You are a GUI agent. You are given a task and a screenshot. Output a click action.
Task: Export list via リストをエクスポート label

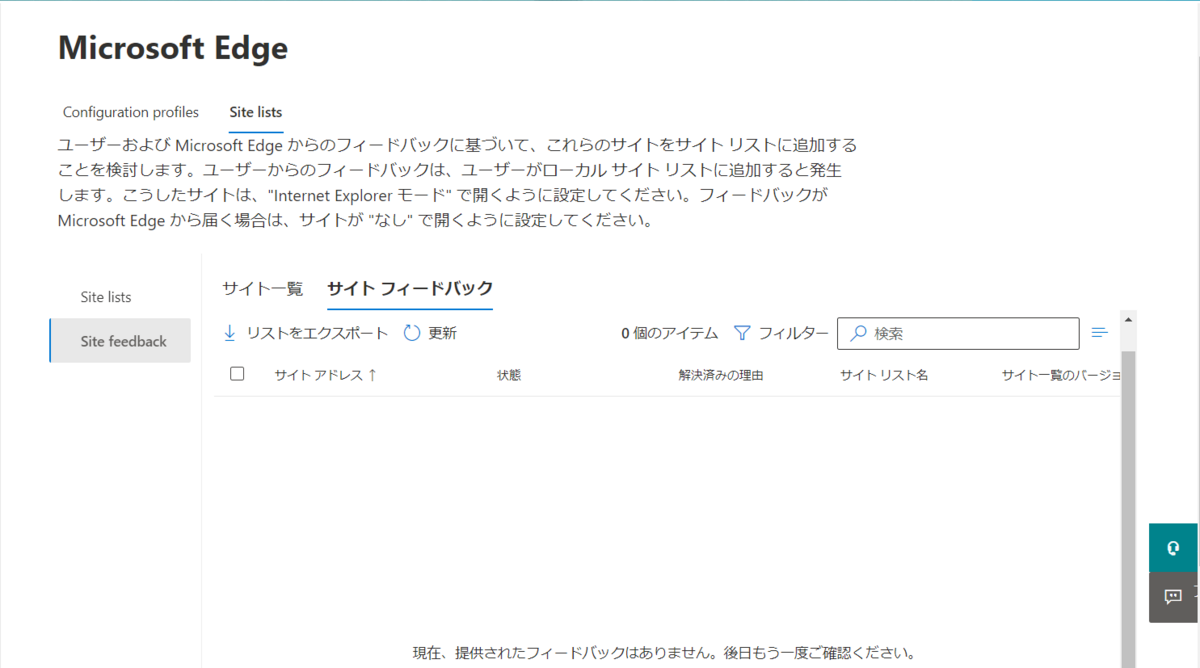click(x=317, y=333)
